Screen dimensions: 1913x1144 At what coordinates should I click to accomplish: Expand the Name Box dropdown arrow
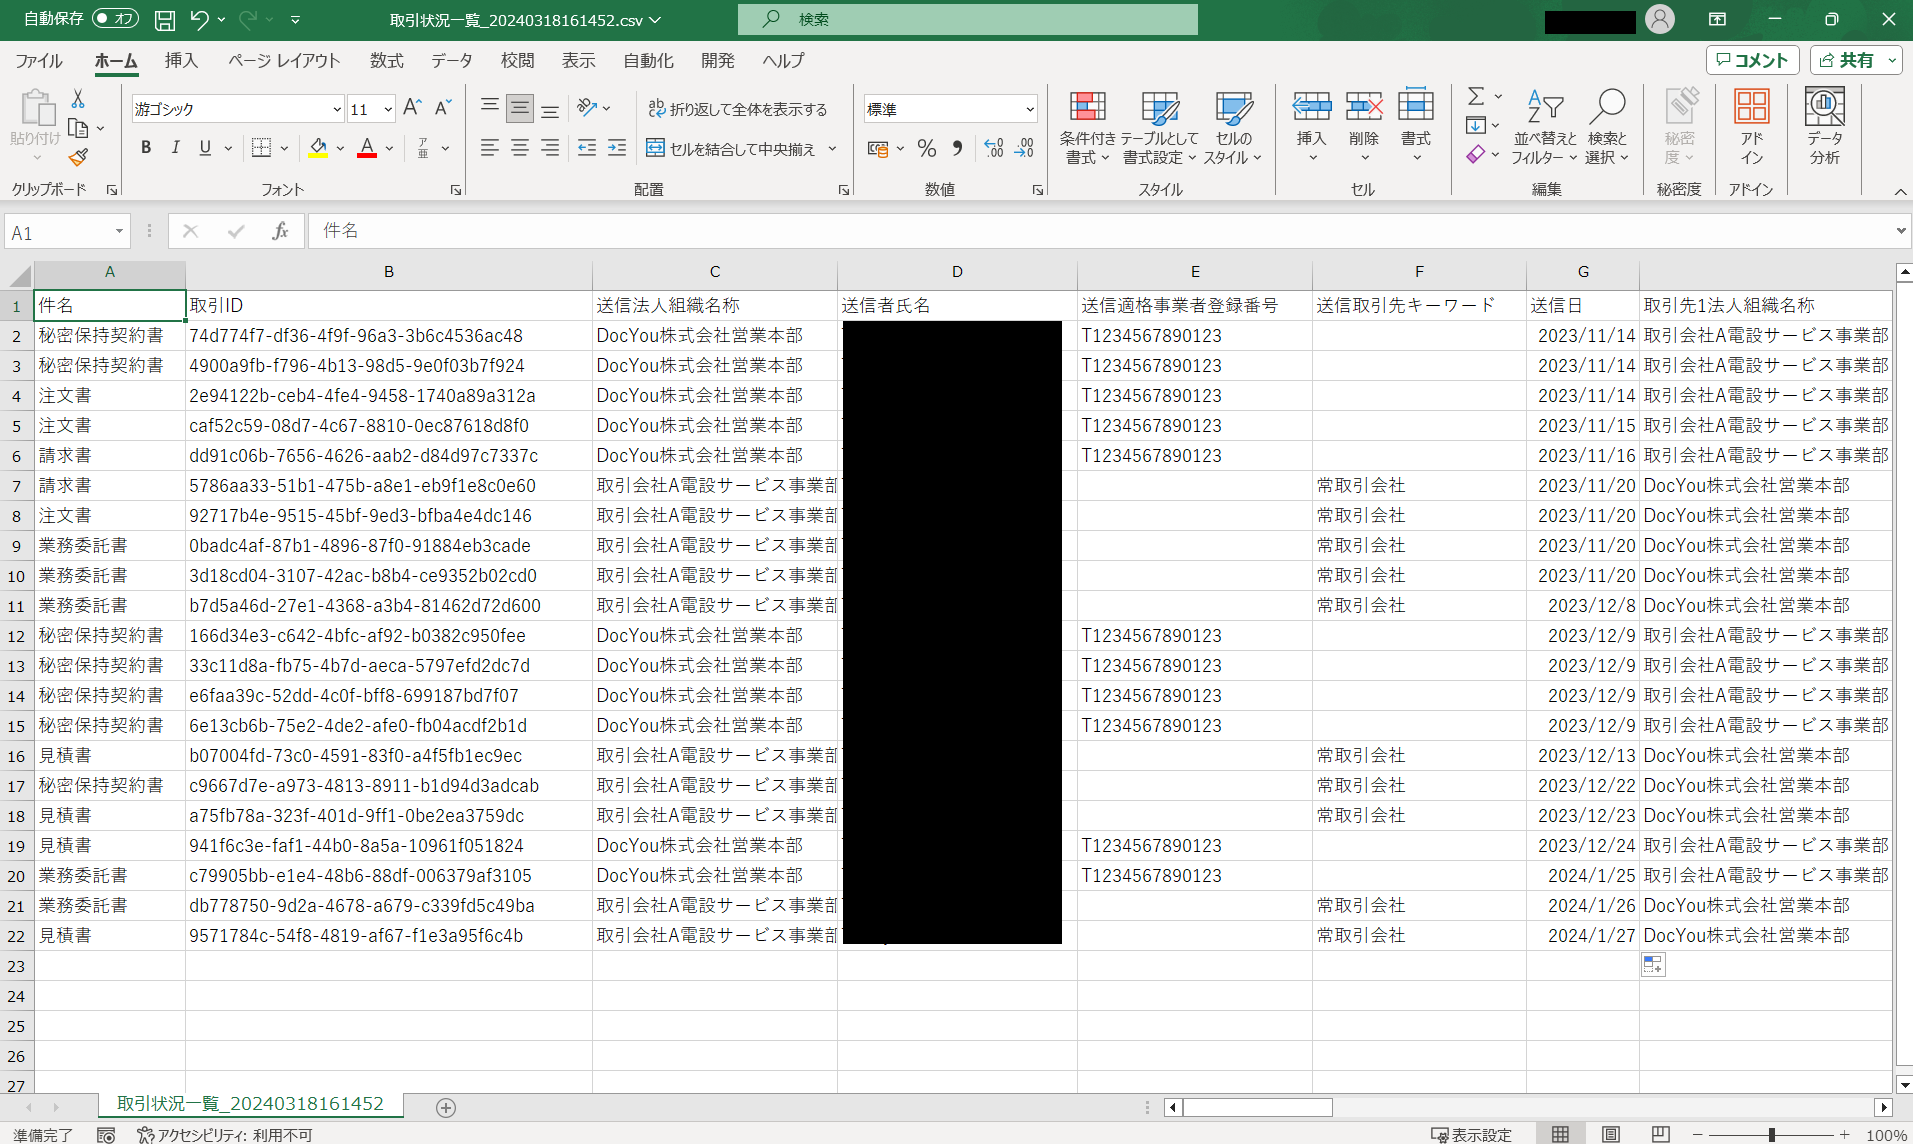pos(119,232)
